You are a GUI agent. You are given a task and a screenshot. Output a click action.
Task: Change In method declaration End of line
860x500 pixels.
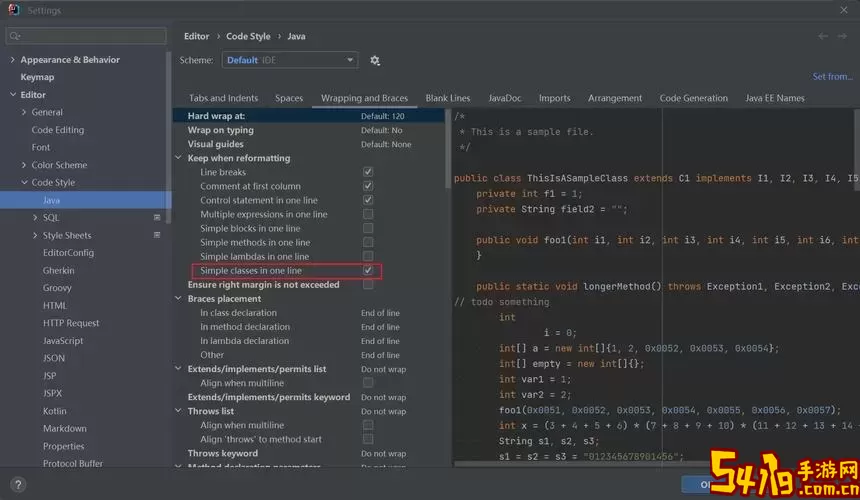(x=380, y=327)
